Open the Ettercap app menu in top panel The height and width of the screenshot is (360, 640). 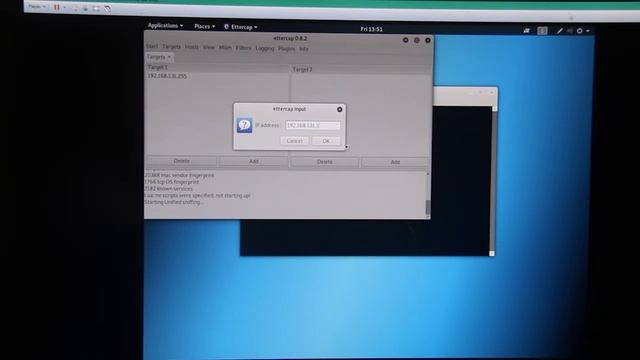click(241, 27)
